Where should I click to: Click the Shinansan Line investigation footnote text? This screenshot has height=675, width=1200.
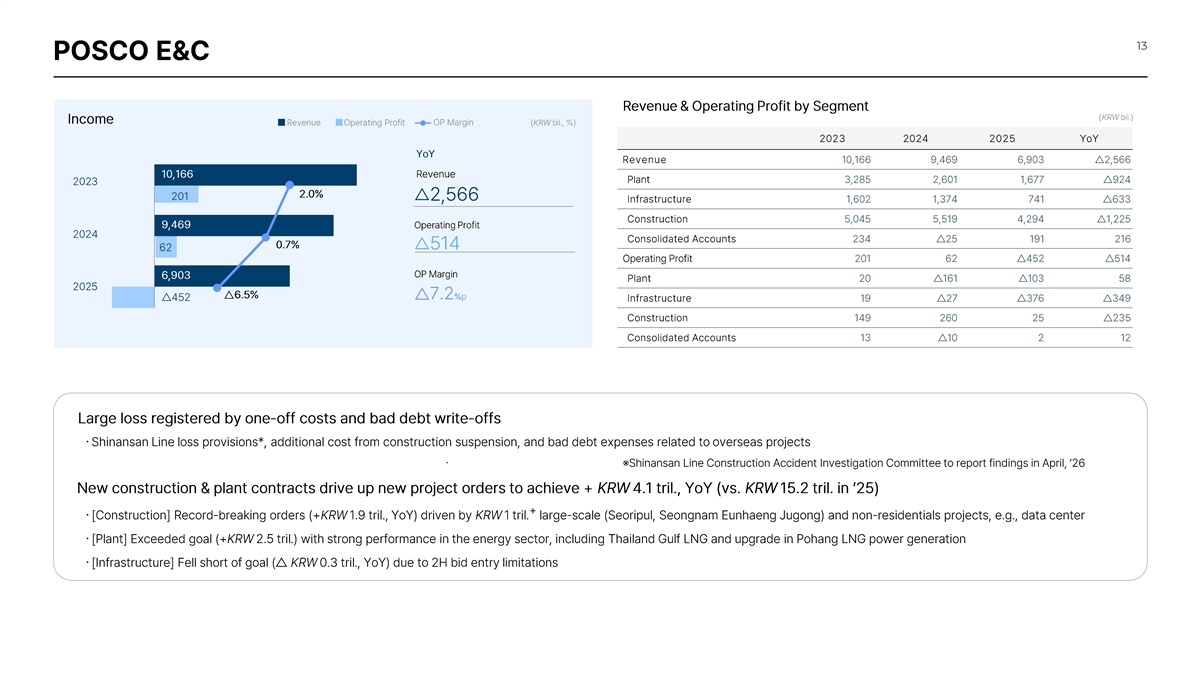tap(853, 462)
